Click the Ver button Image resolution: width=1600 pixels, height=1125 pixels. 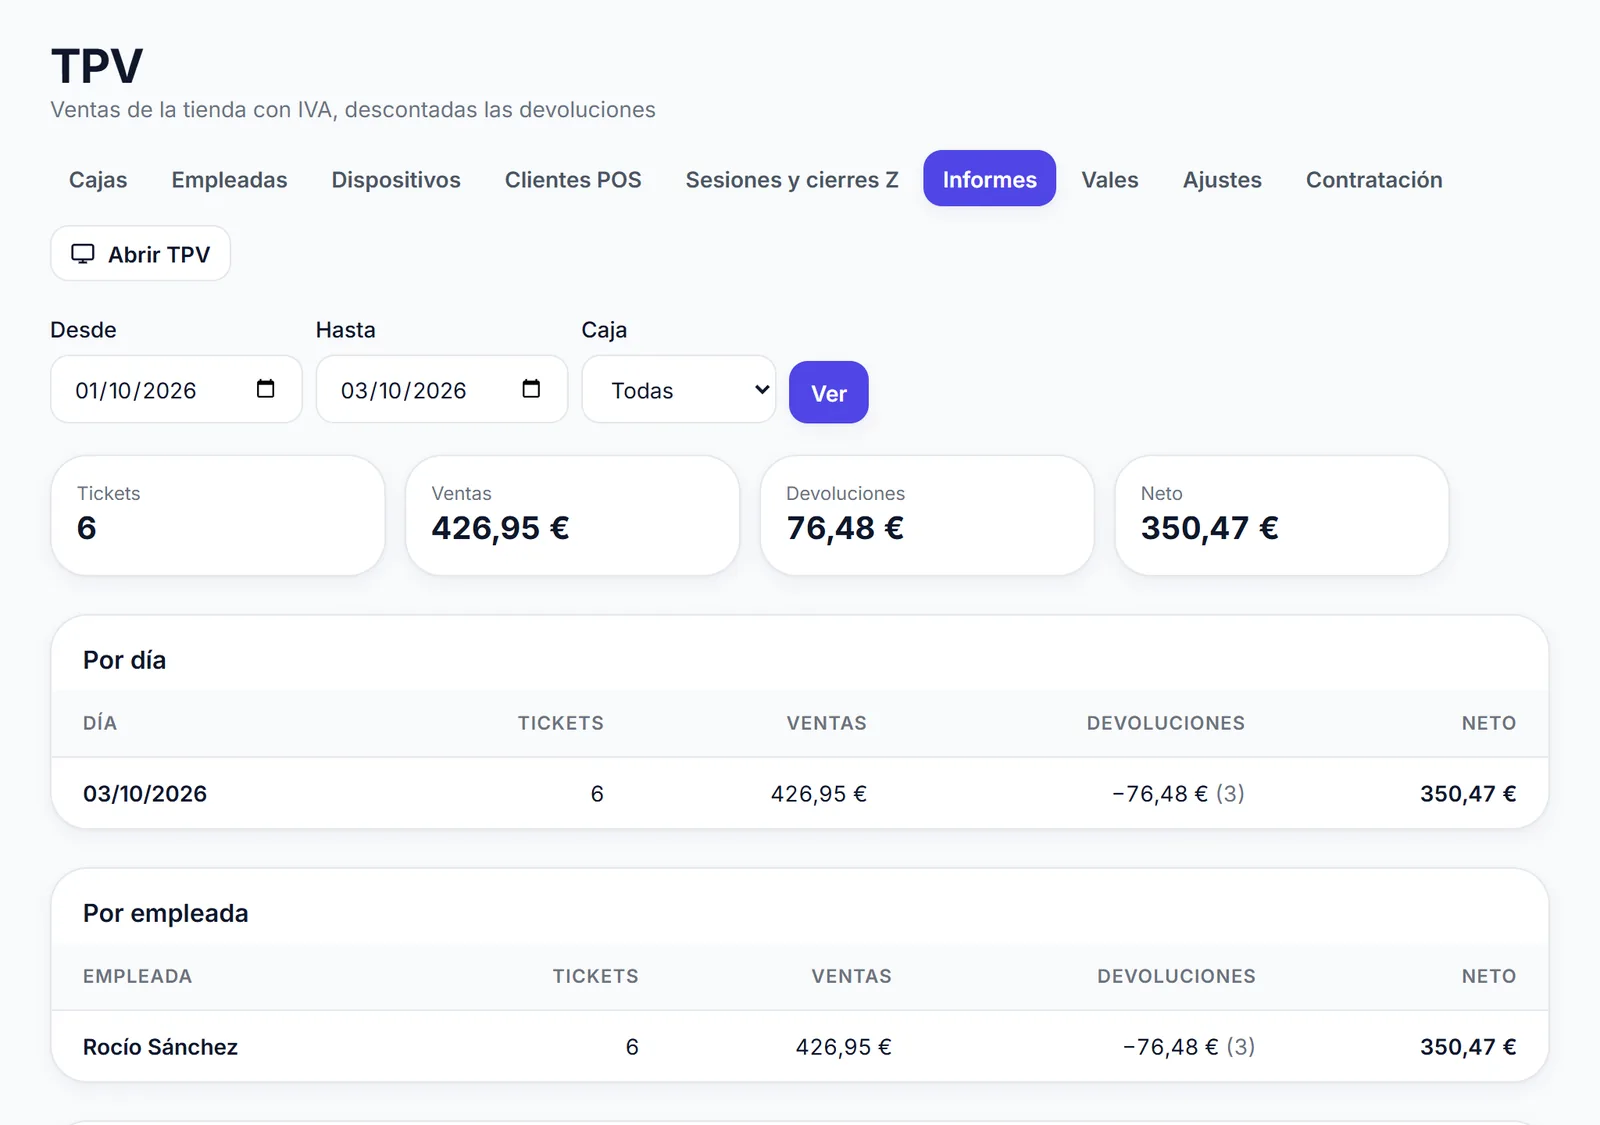pyautogui.click(x=829, y=393)
